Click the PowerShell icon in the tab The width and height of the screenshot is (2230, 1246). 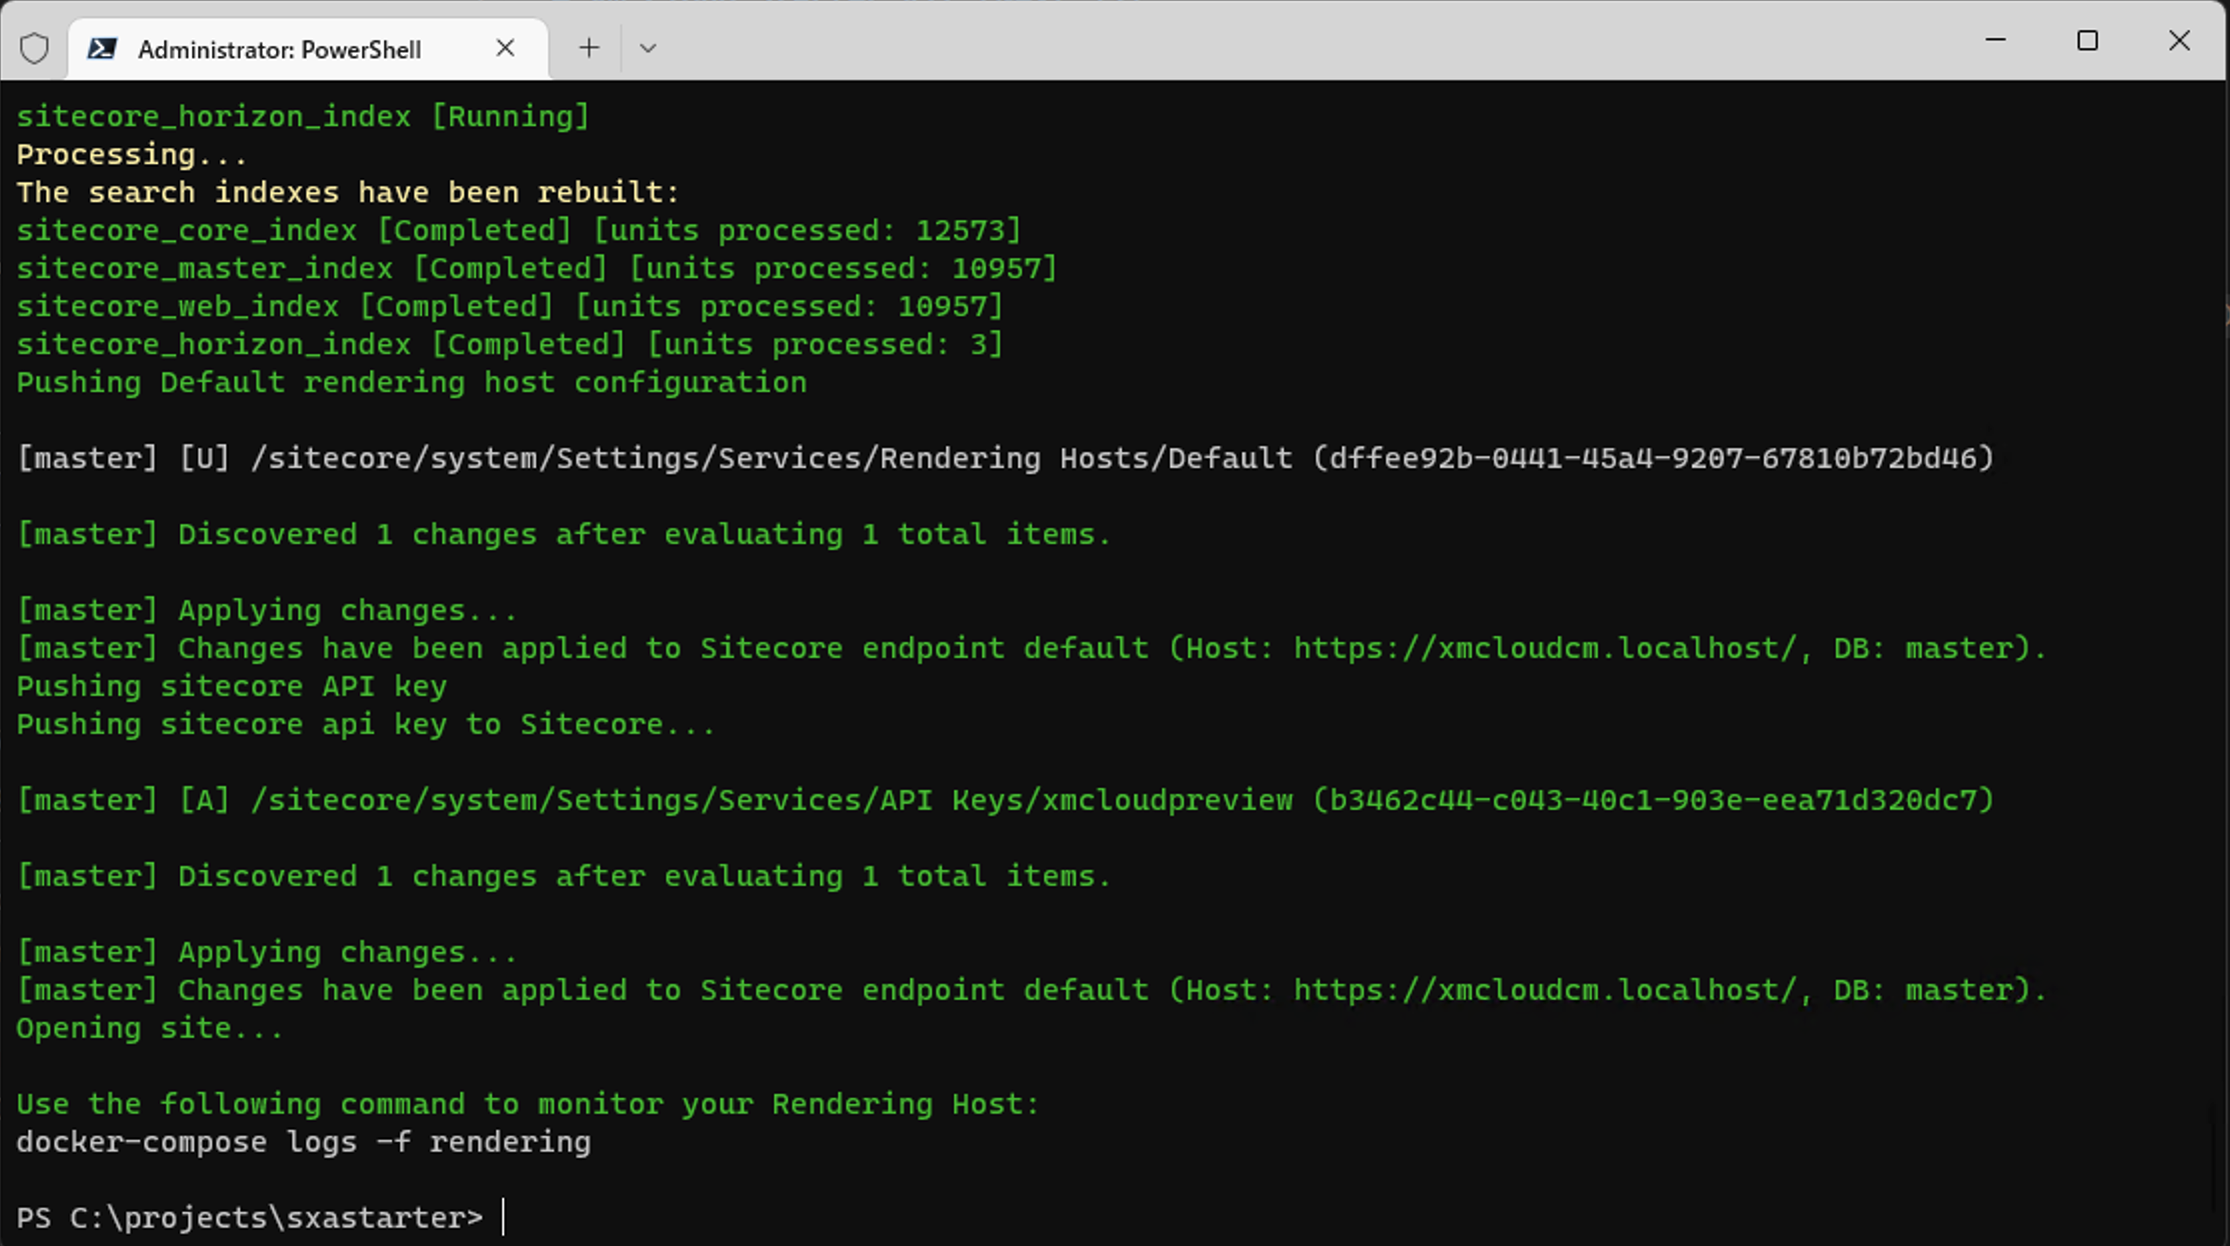click(x=102, y=48)
